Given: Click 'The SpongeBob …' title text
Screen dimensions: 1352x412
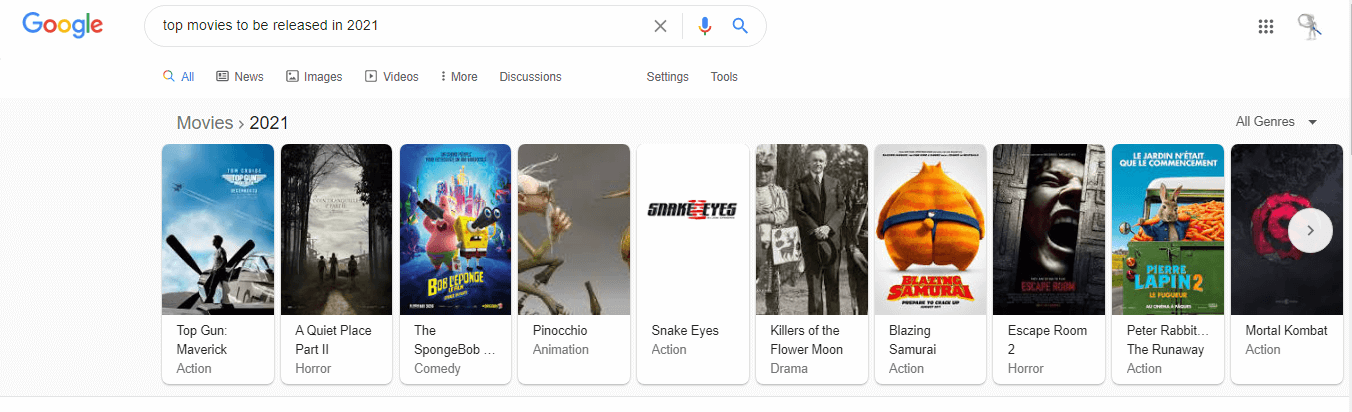Looking at the screenshot, I should tap(455, 340).
